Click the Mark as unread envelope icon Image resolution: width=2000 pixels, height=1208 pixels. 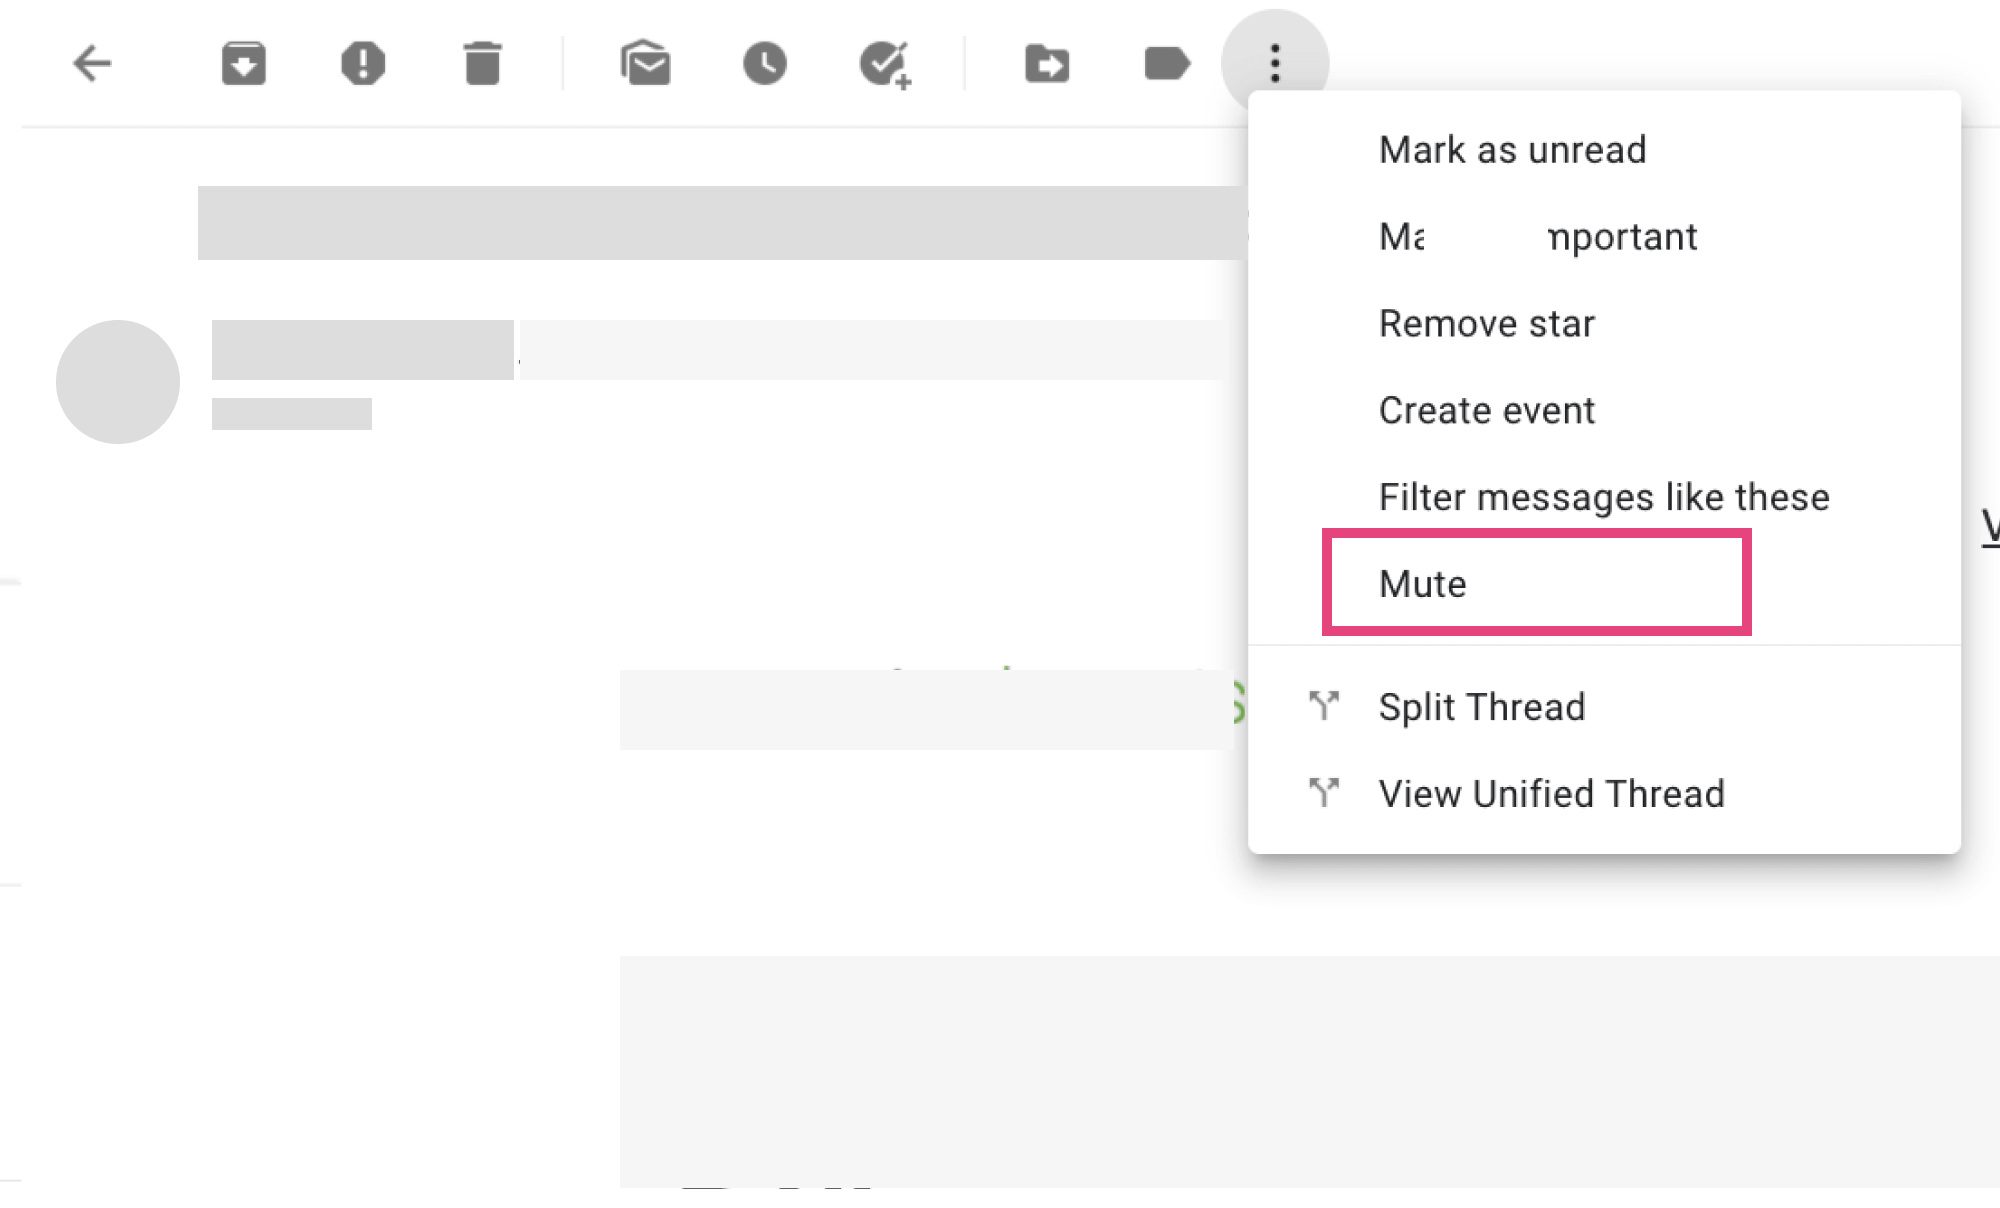coord(645,64)
